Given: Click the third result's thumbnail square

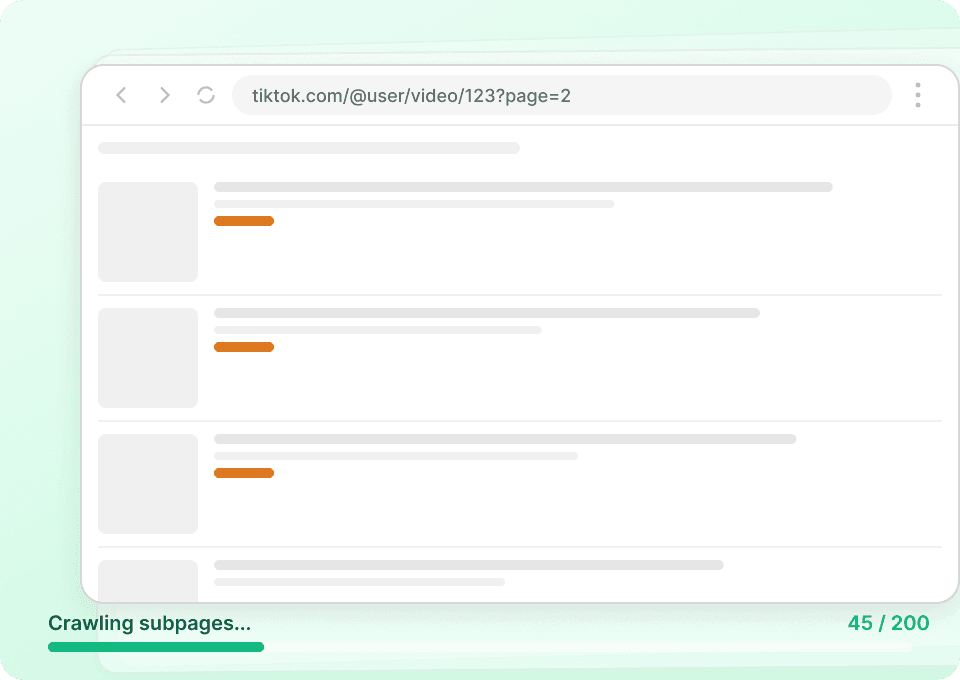Looking at the screenshot, I should (148, 483).
